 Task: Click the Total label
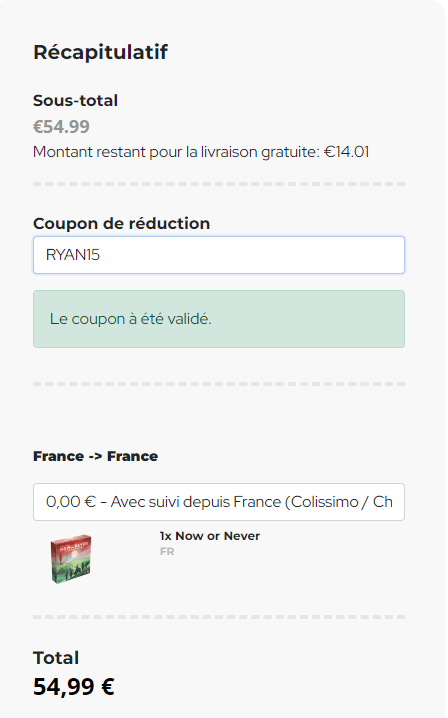pyautogui.click(x=56, y=658)
